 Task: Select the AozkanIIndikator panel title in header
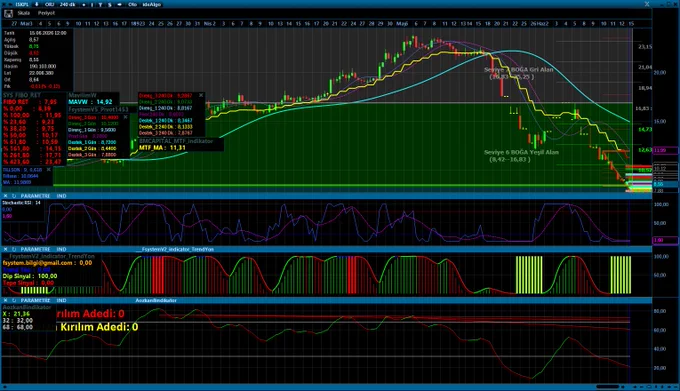coord(156,300)
